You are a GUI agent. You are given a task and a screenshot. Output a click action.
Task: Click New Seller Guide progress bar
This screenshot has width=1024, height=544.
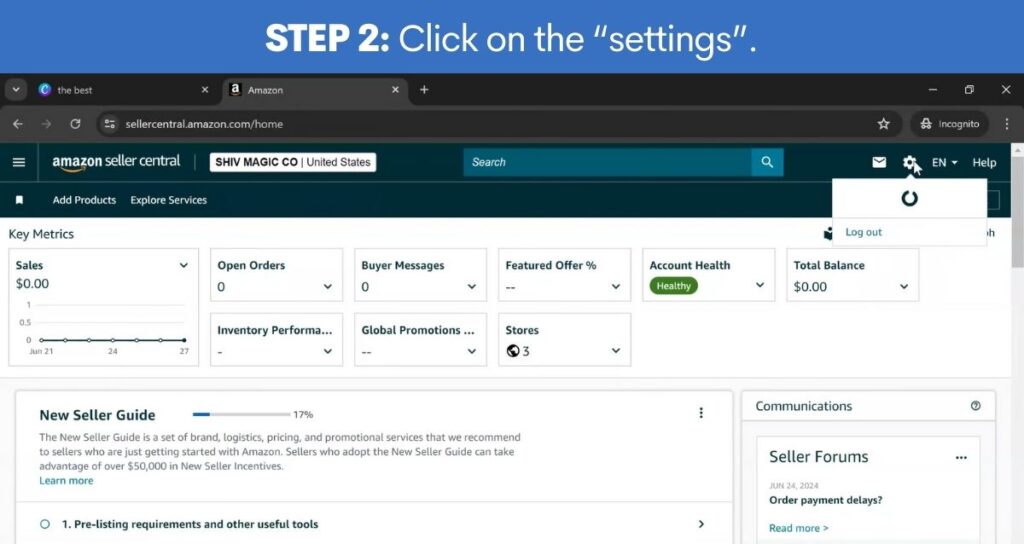coord(241,414)
